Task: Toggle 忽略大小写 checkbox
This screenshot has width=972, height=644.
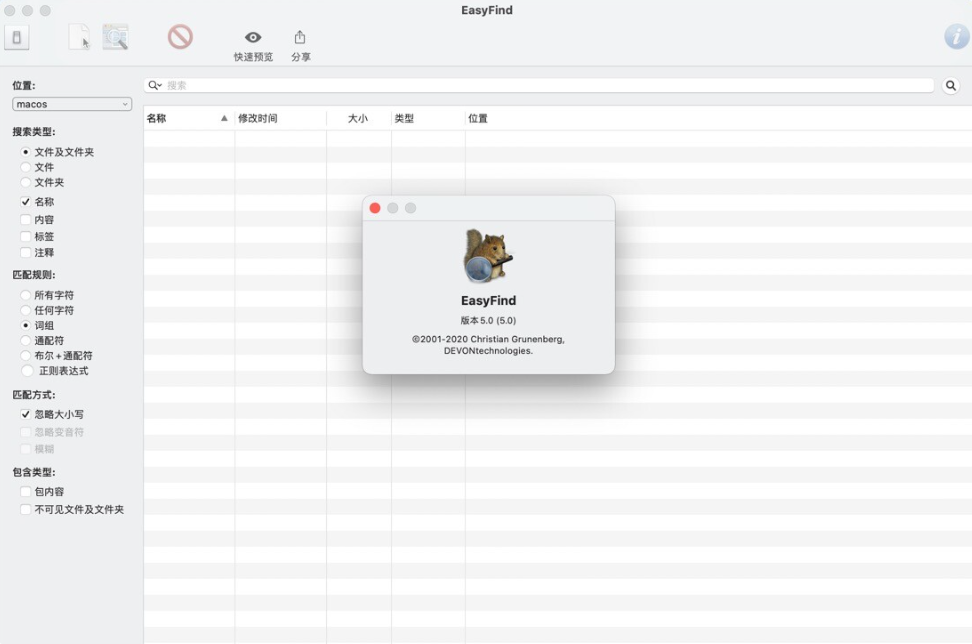Action: 25,414
